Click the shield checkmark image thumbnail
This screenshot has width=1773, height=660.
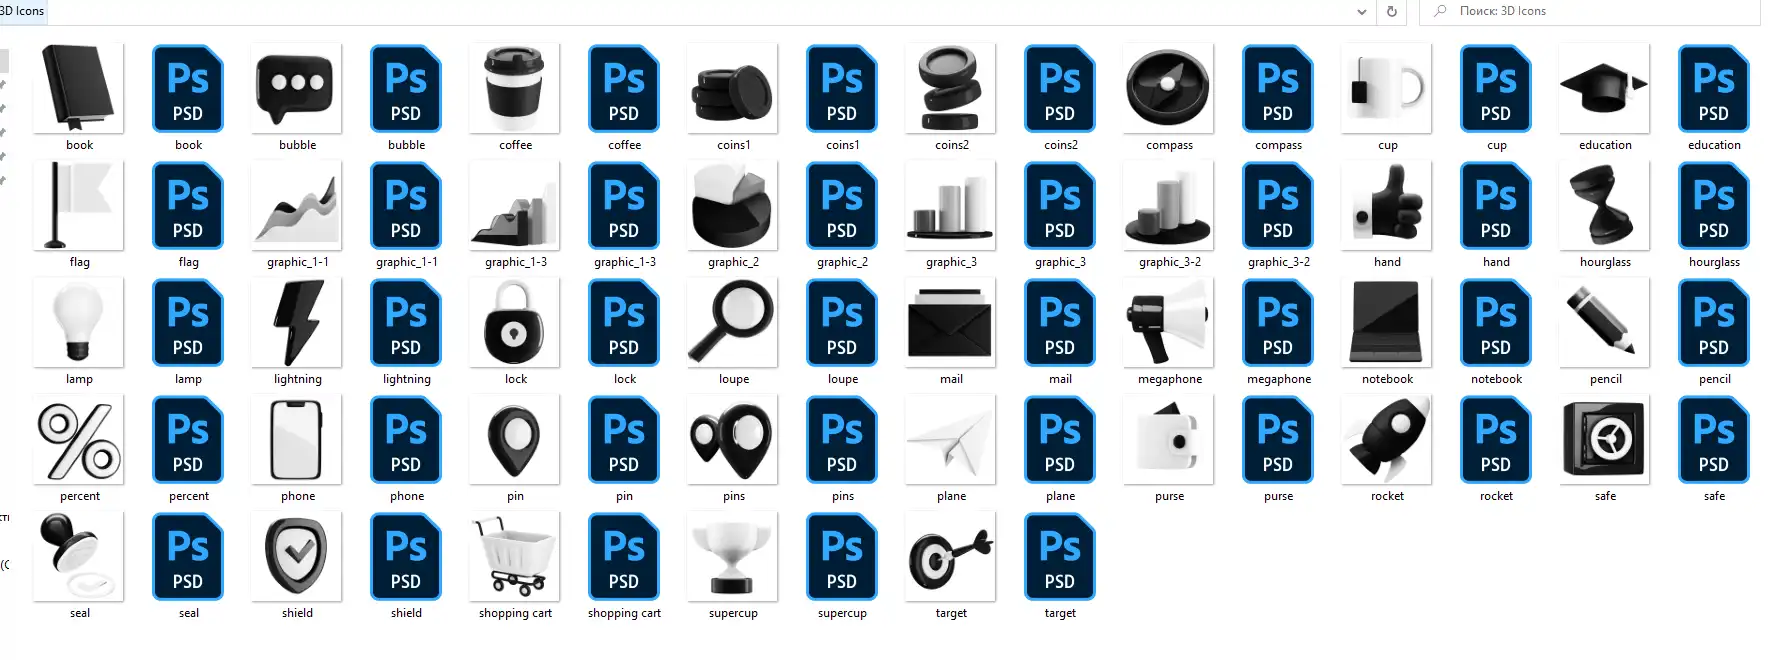pos(297,556)
